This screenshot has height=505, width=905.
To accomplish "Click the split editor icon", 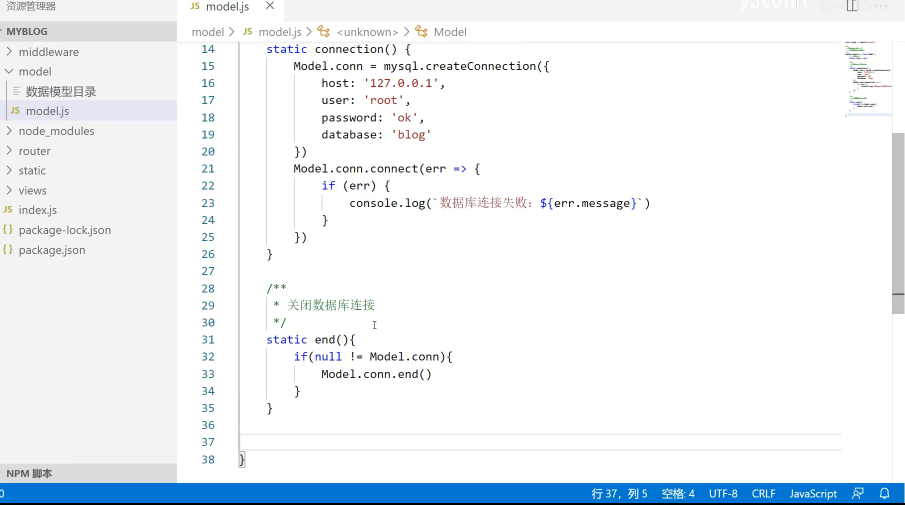I will click(852, 6).
